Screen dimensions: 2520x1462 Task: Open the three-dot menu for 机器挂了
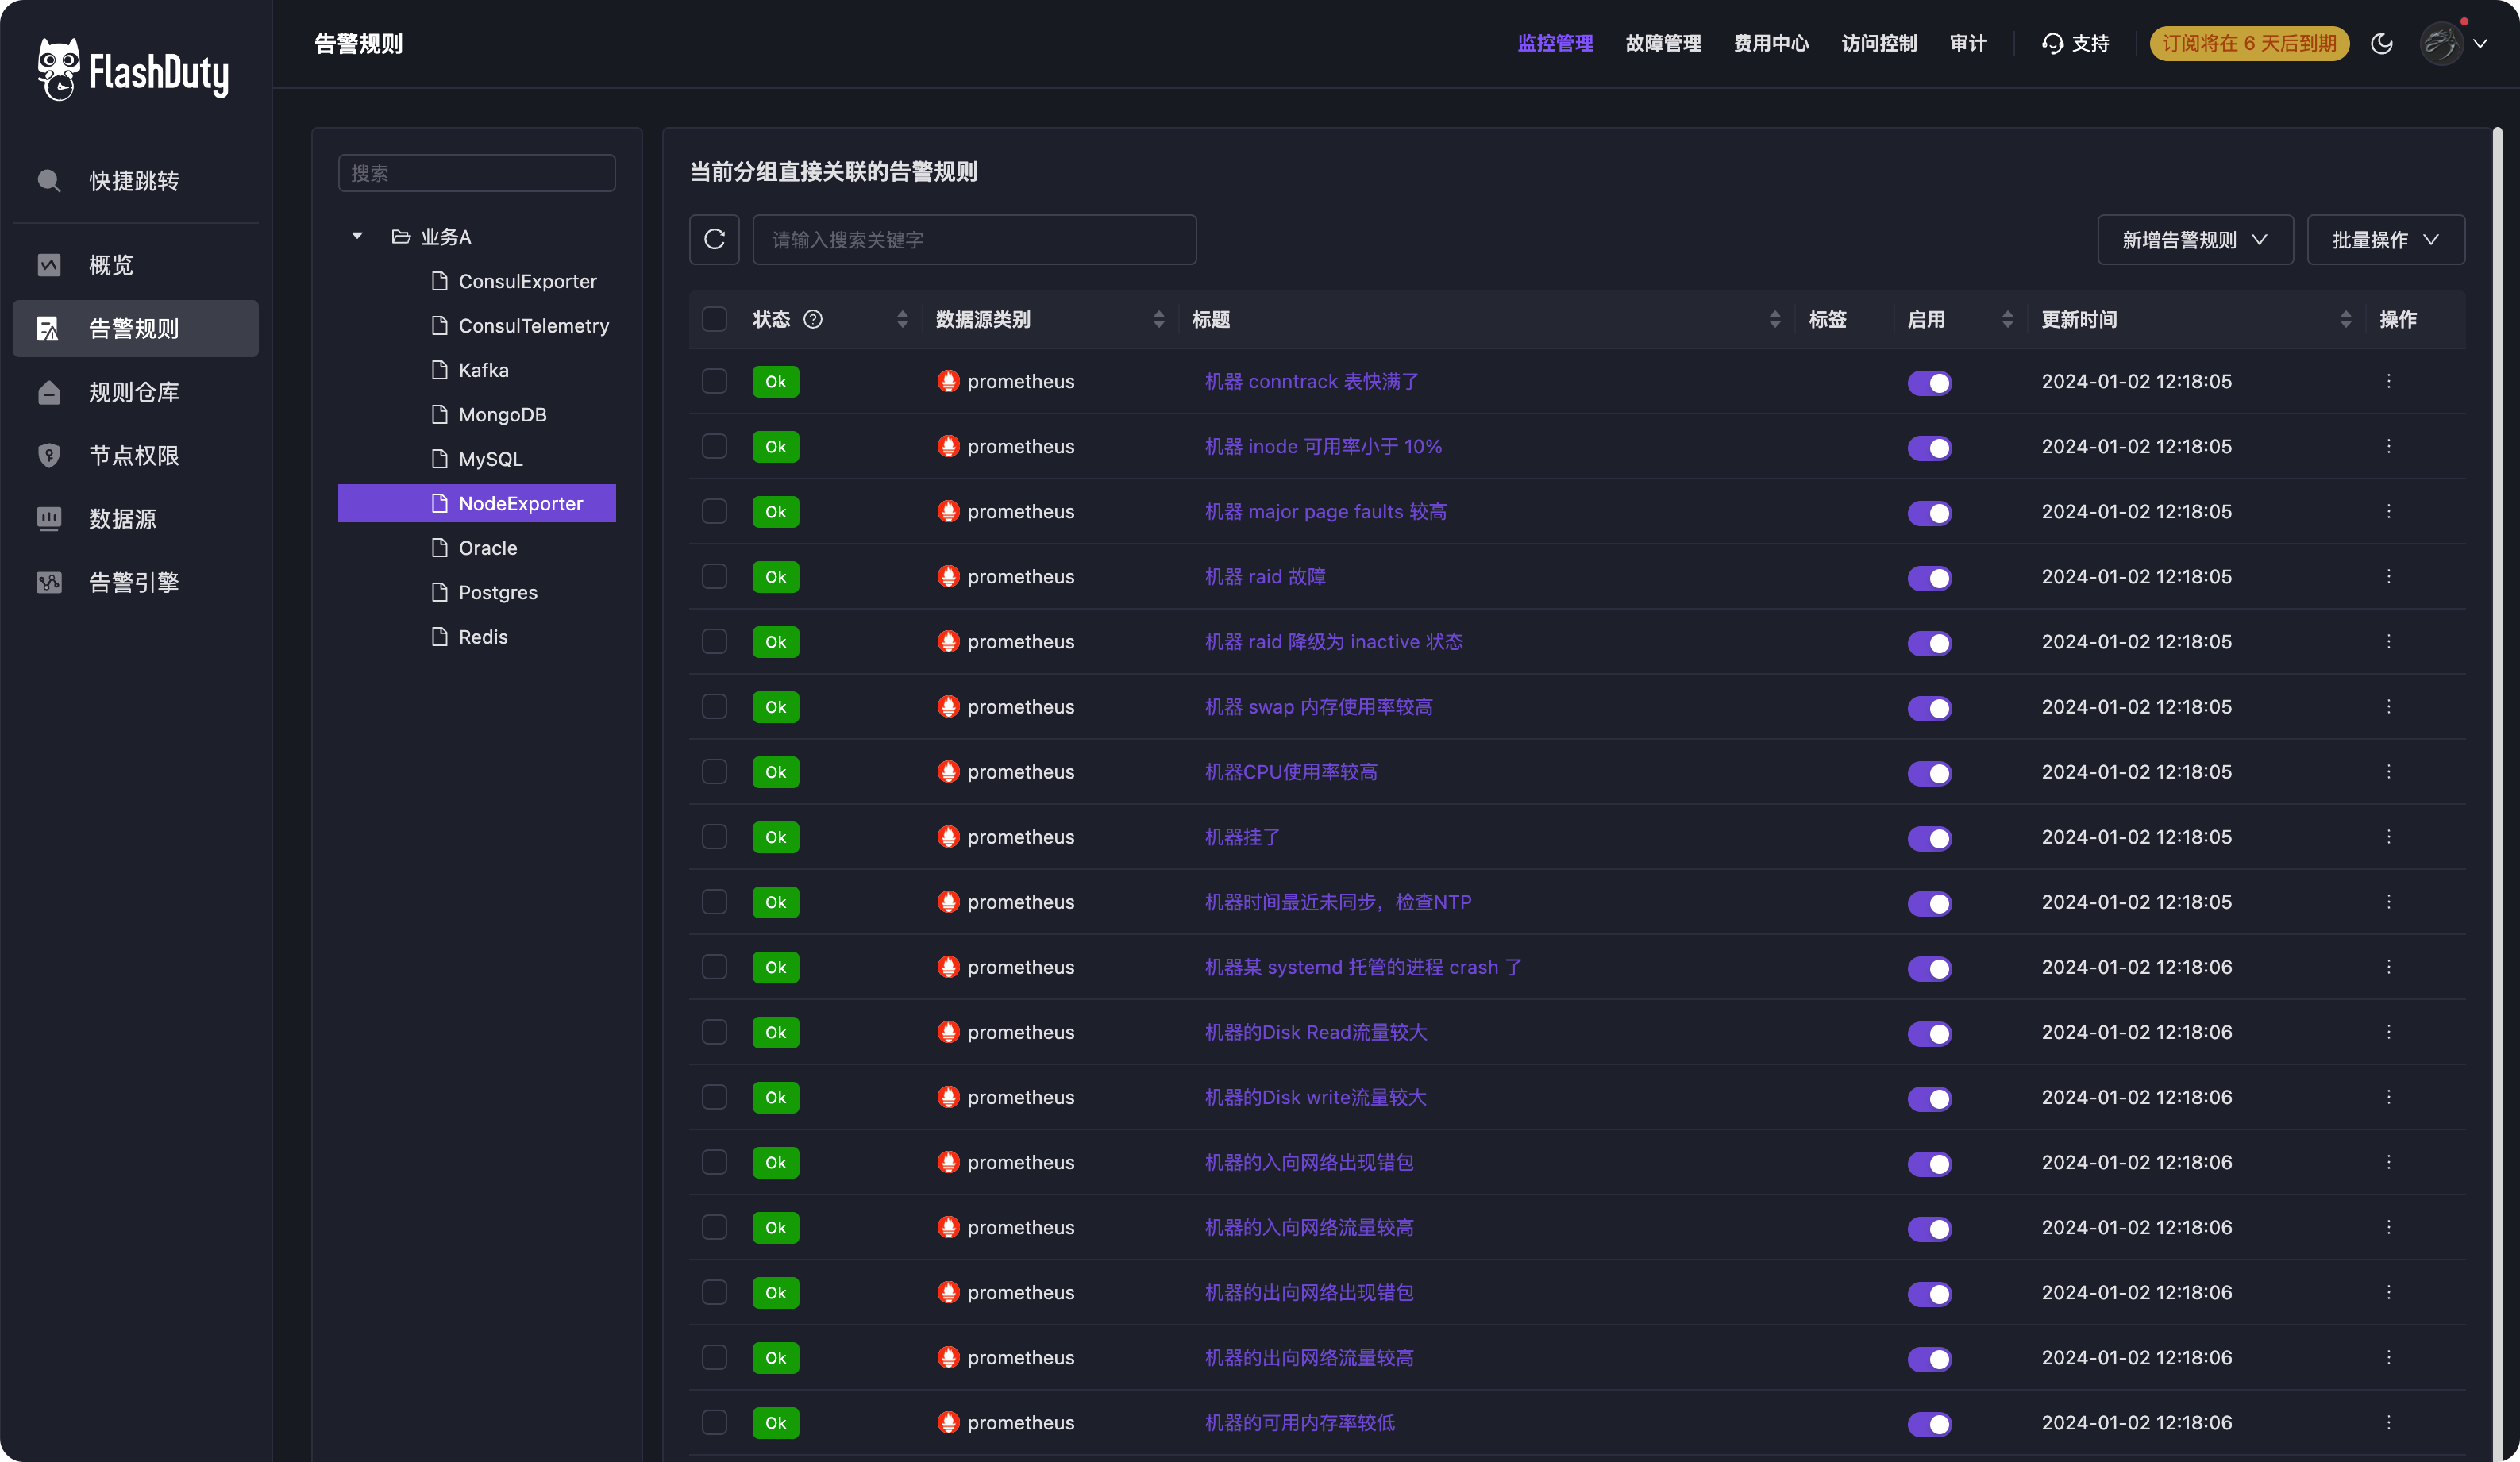(2388, 837)
